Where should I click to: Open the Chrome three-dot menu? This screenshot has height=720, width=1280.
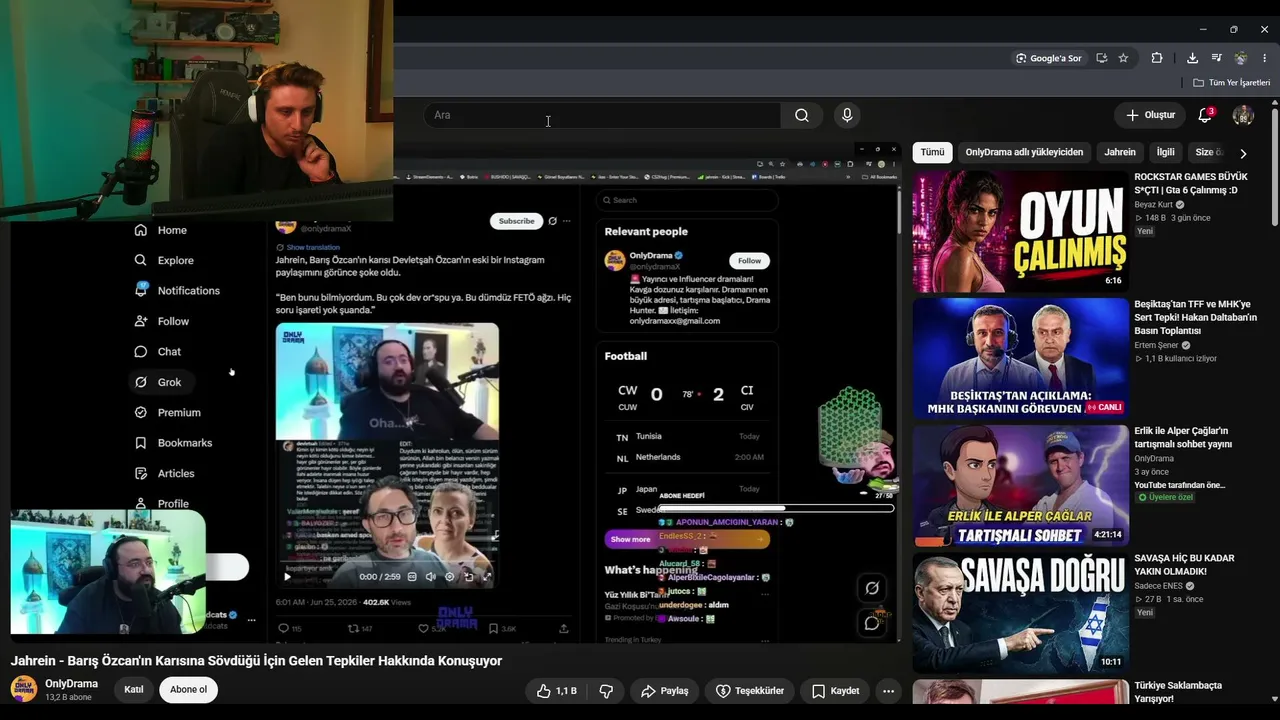coord(1264,58)
